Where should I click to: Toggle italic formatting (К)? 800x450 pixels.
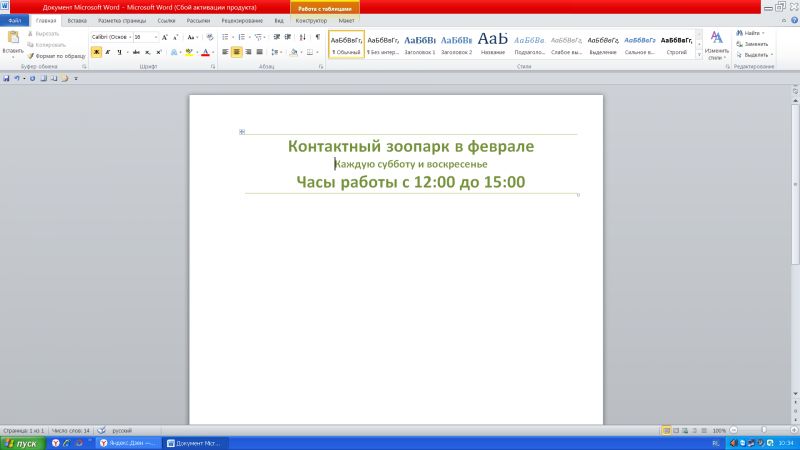109,52
